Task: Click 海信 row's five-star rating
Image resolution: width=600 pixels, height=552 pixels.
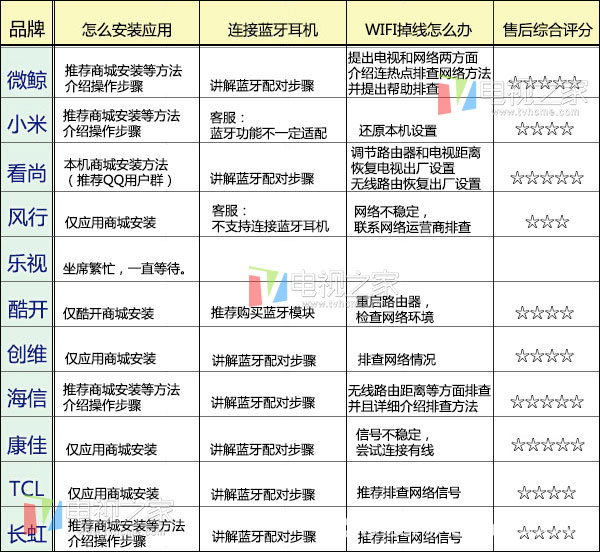Action: (x=547, y=401)
